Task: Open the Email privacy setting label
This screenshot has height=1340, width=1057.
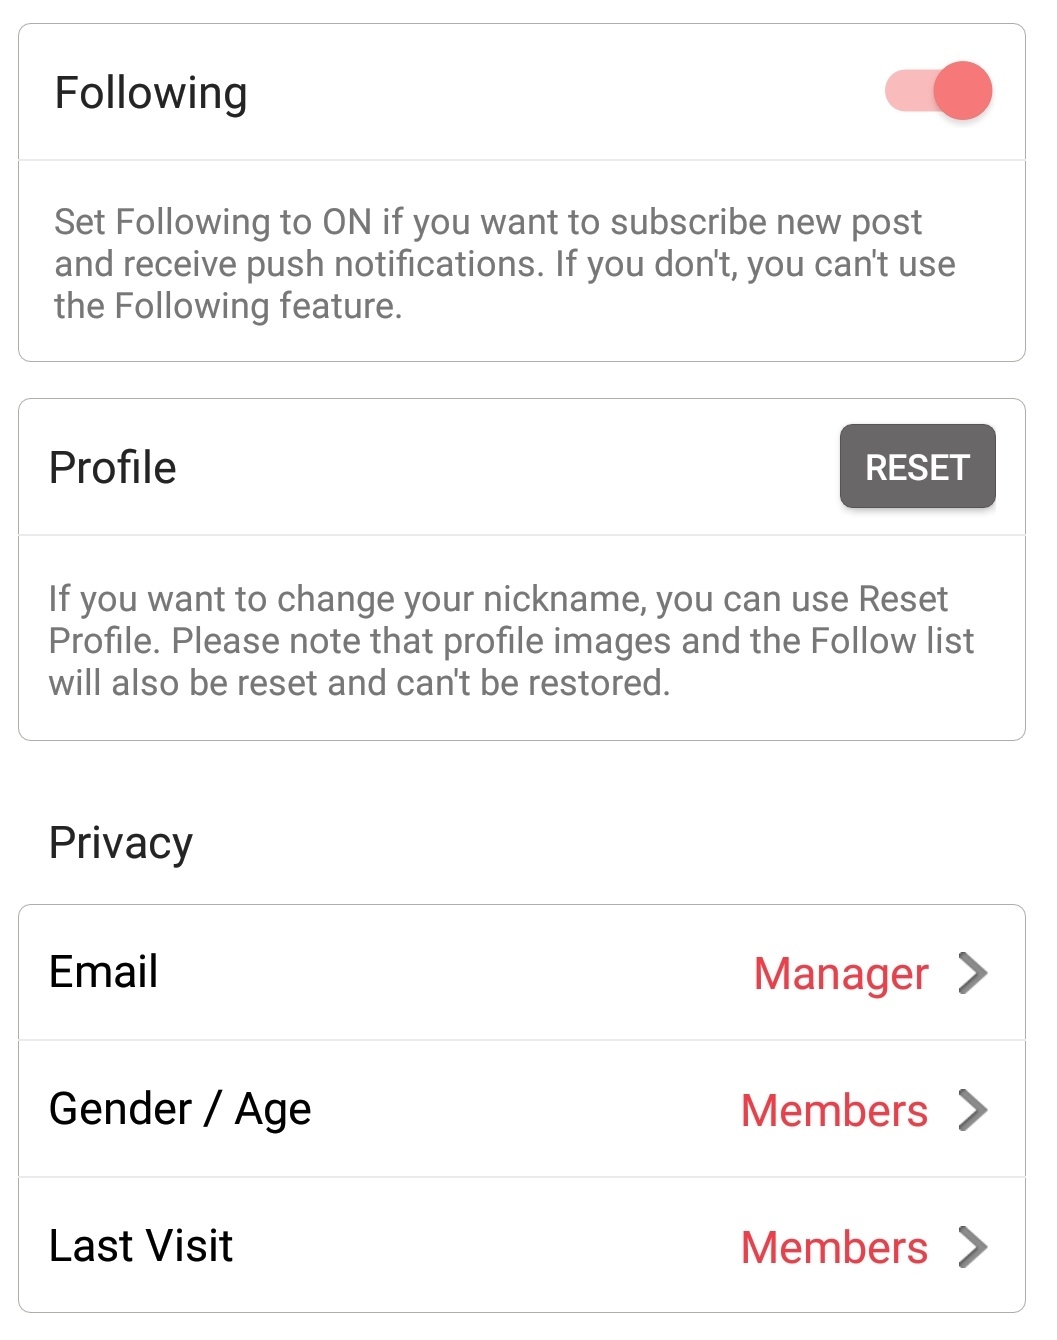Action: coord(104,972)
